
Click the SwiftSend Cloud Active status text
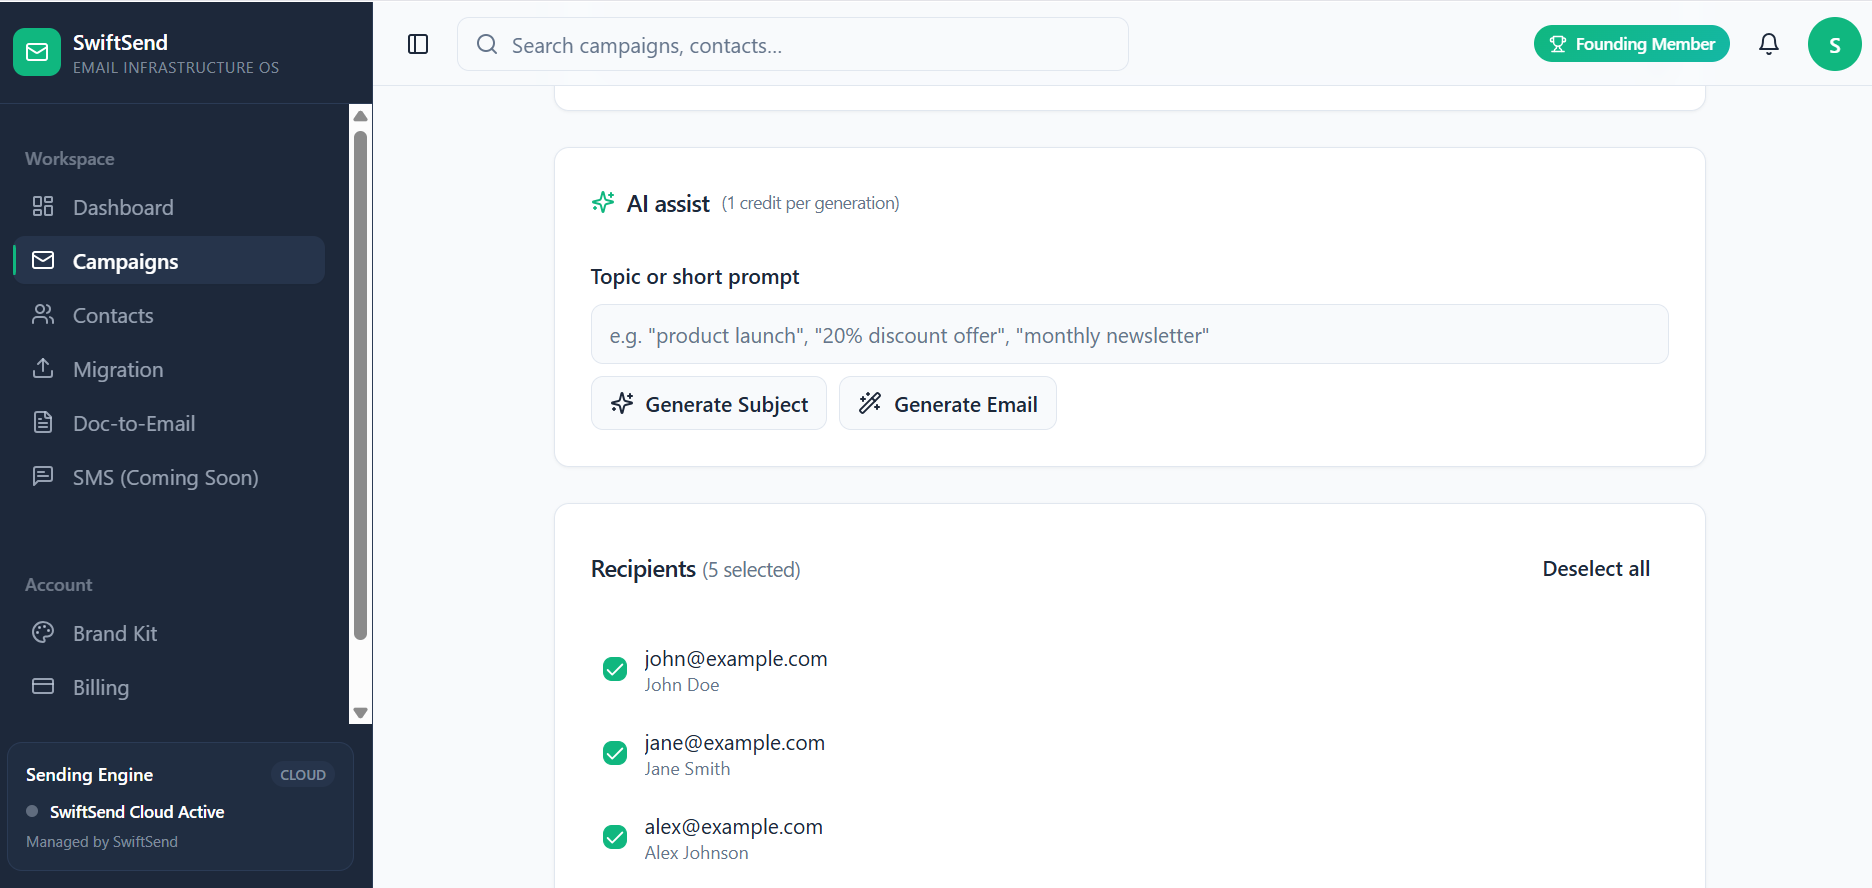(x=137, y=812)
